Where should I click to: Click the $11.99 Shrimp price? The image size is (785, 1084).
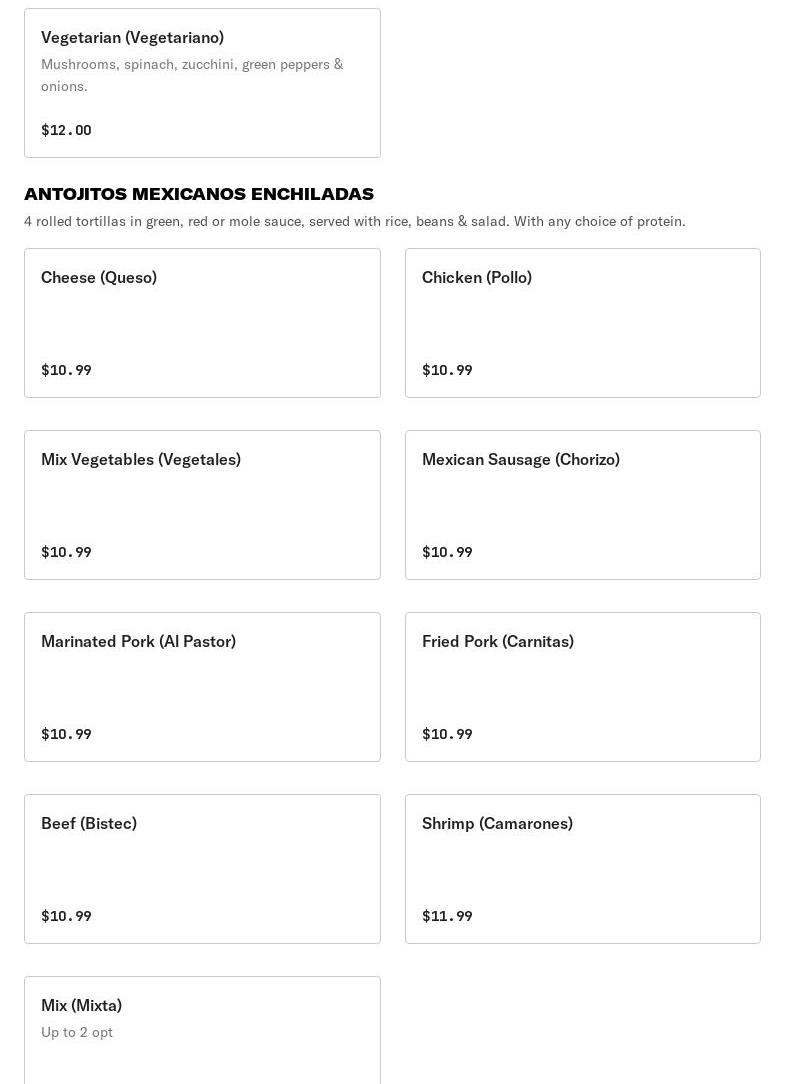tap(447, 916)
